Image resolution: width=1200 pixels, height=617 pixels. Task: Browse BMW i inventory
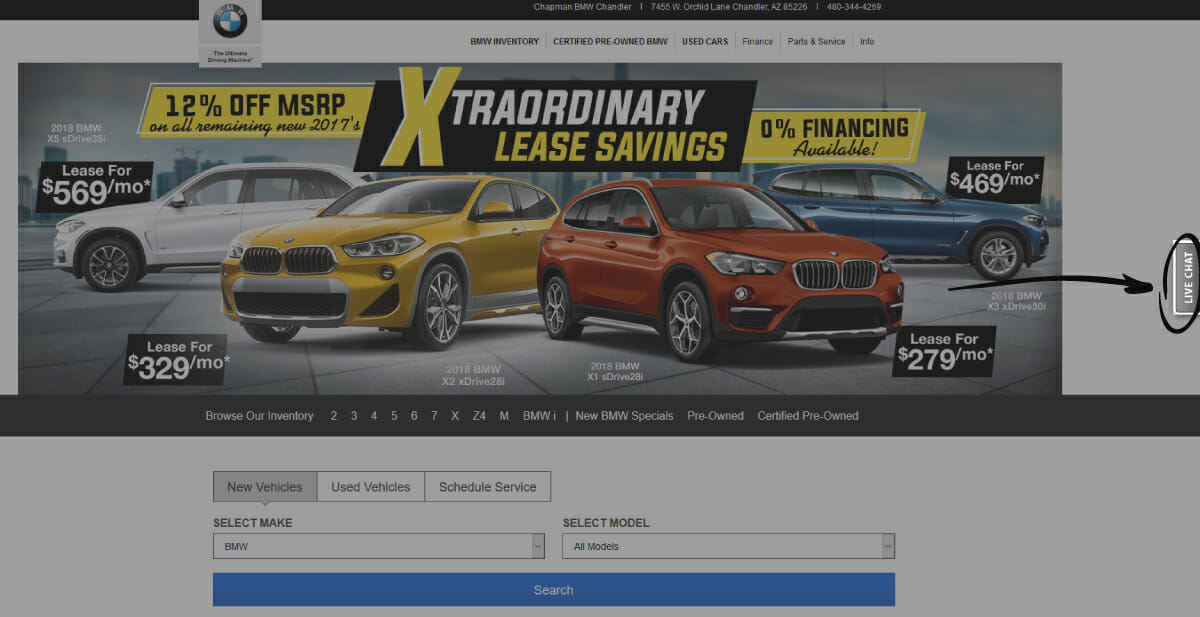coord(539,416)
